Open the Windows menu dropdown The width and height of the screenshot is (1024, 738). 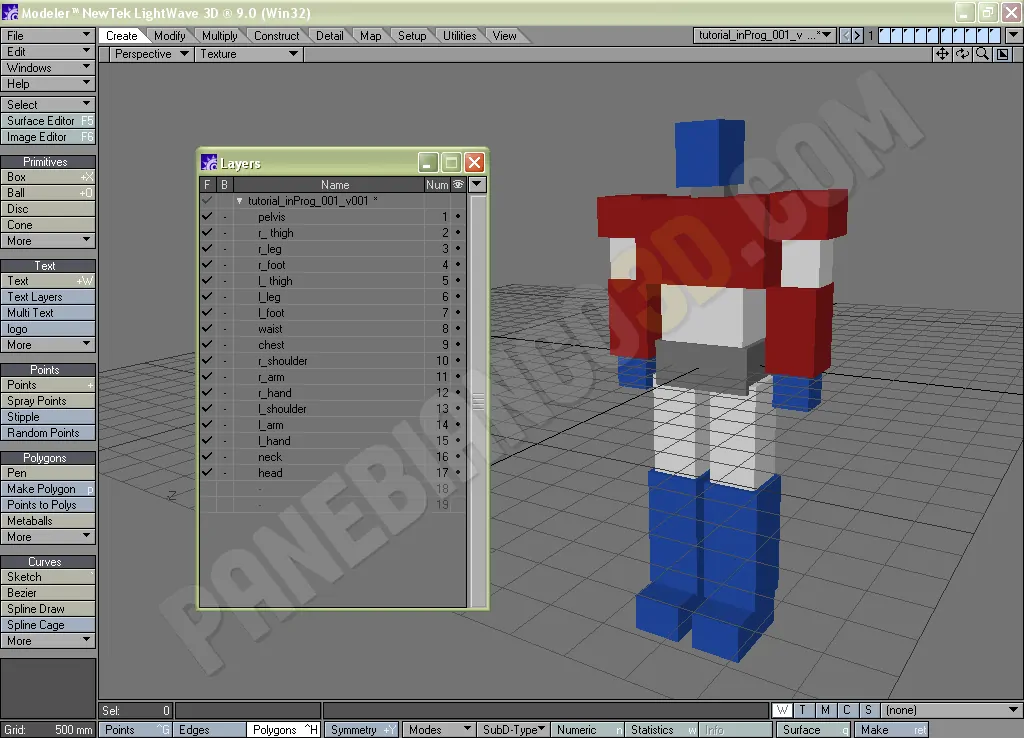(48, 68)
